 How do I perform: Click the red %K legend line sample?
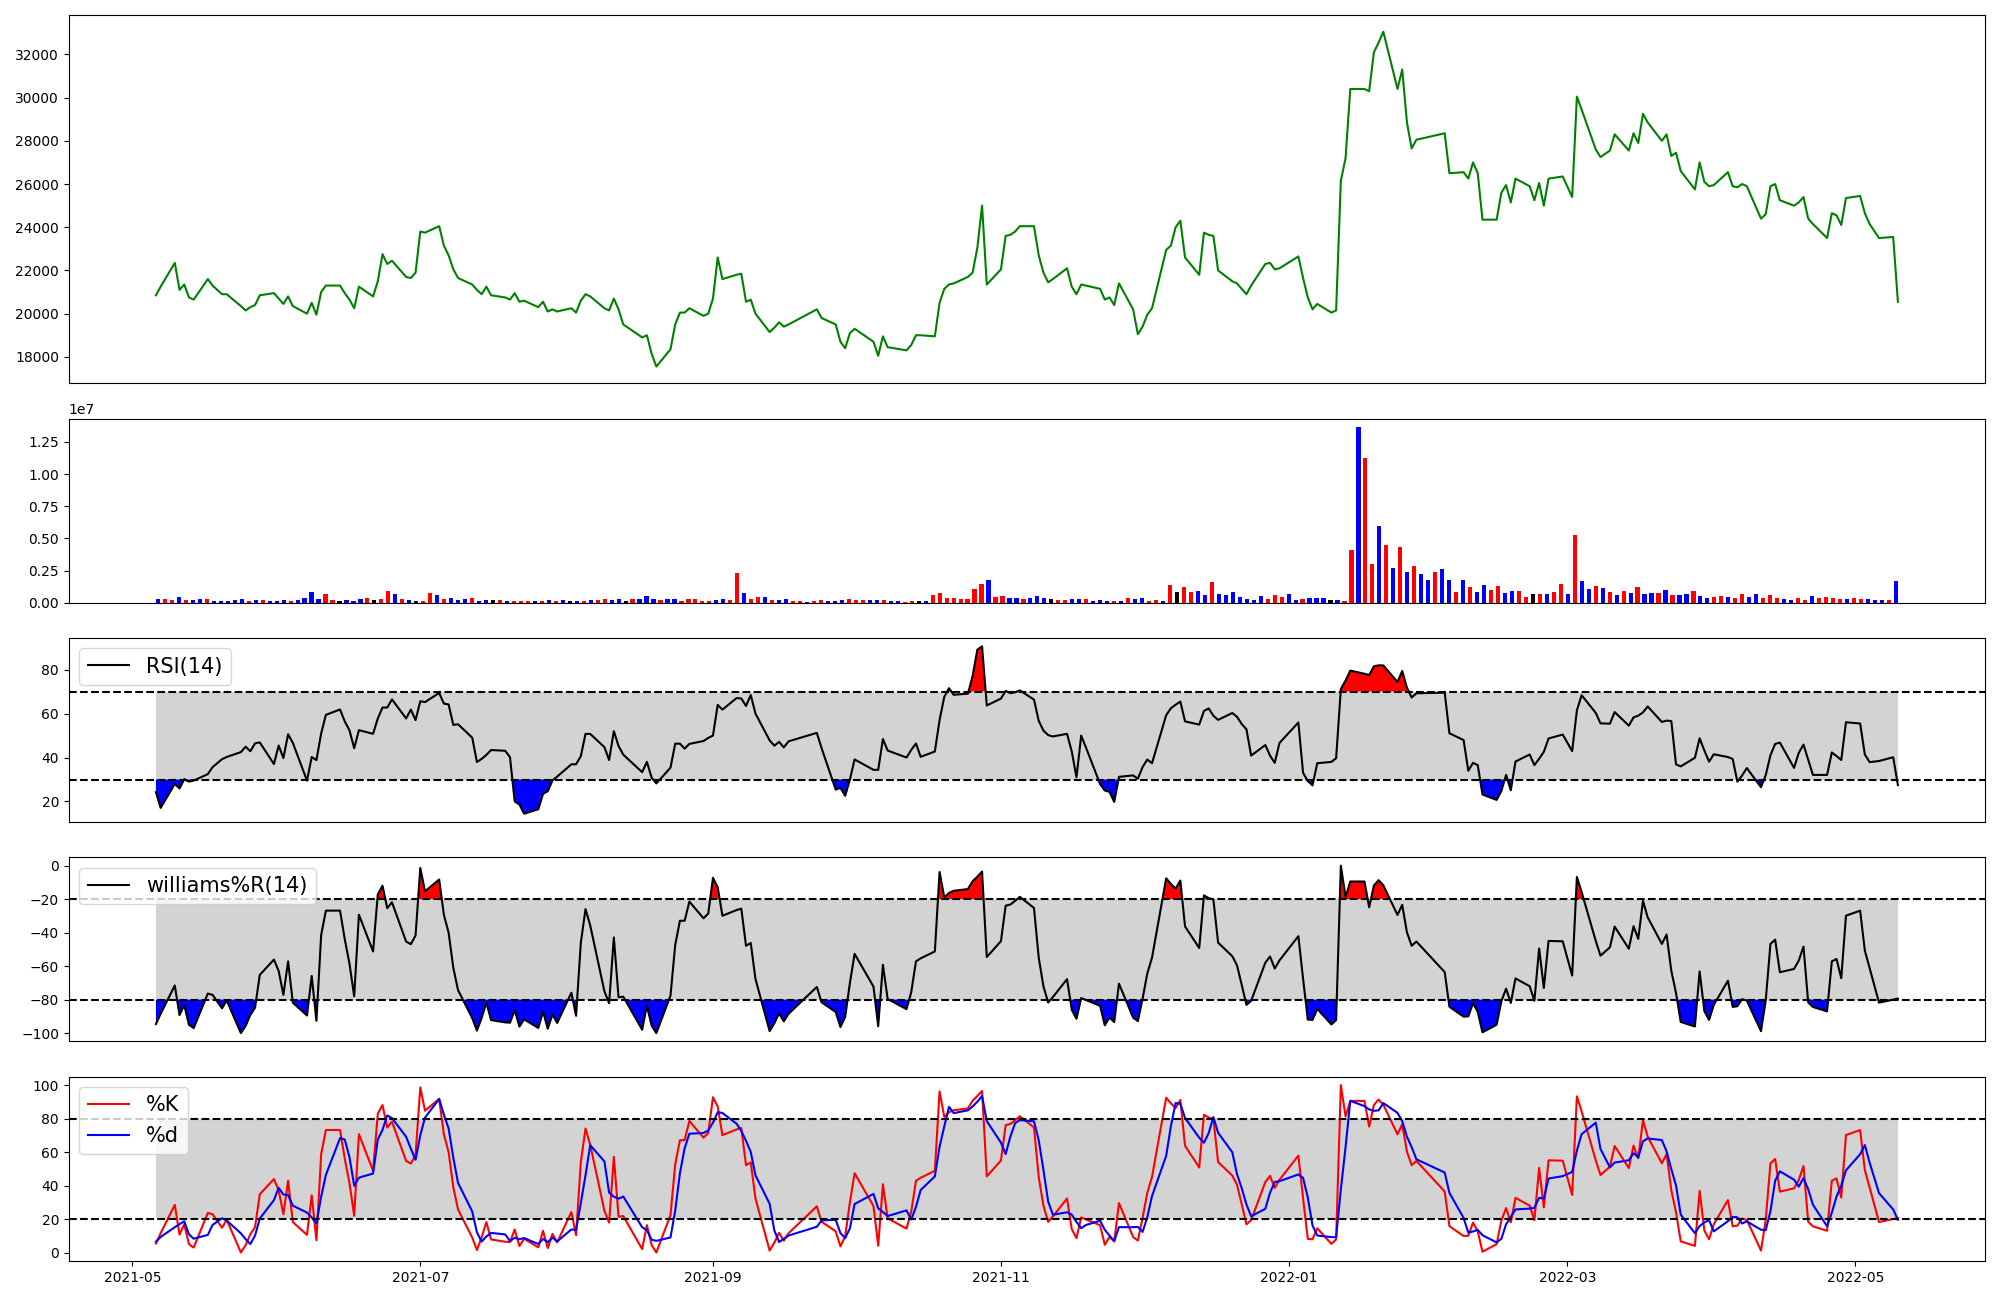coord(109,1104)
